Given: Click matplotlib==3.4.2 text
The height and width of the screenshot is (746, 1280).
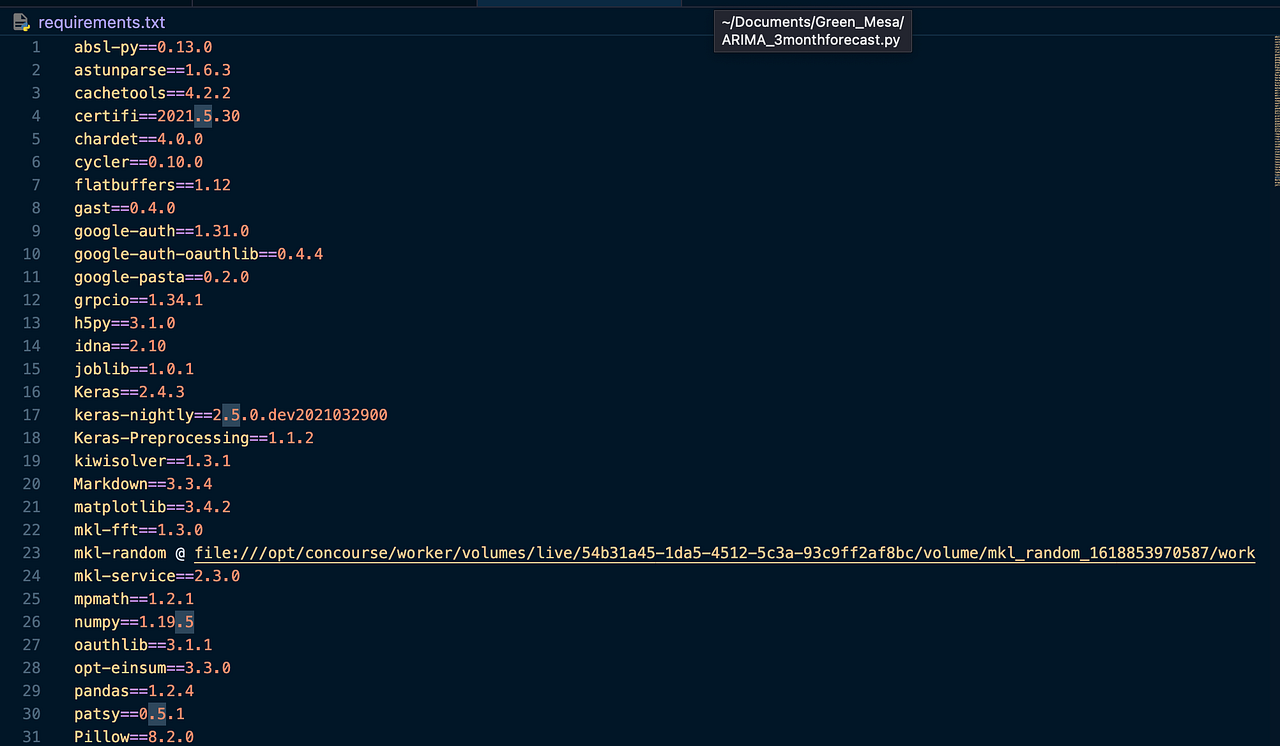Looking at the screenshot, I should coord(152,506).
